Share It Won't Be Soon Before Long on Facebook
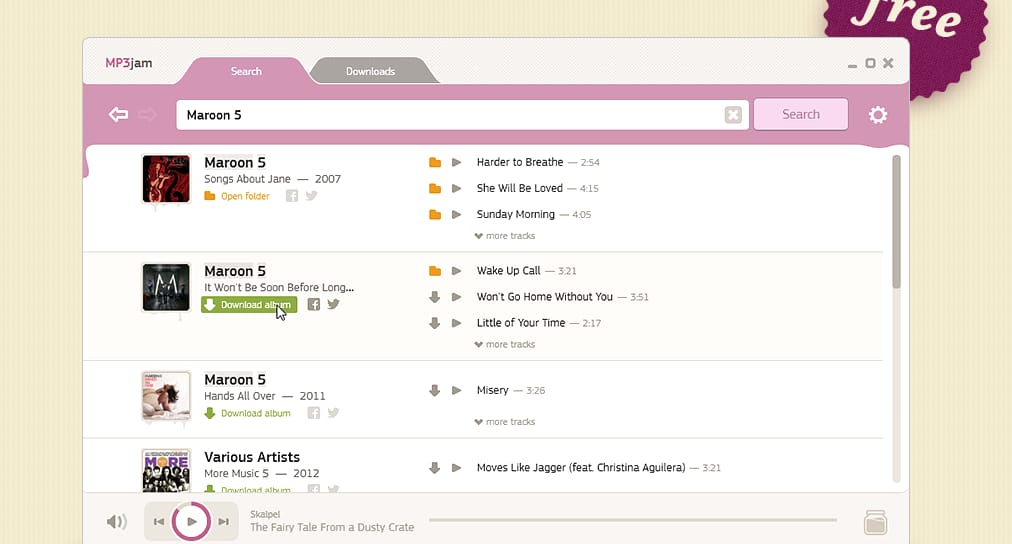 point(314,305)
